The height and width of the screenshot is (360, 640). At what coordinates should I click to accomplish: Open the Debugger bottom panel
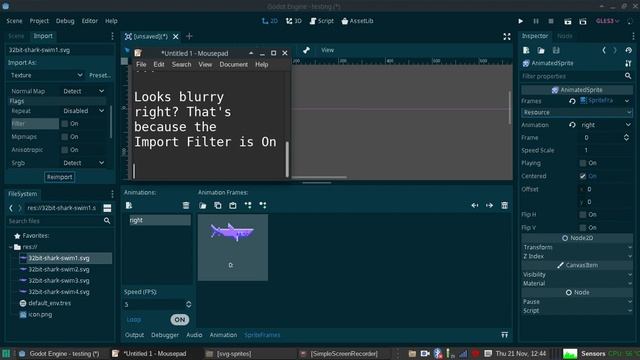[165, 335]
